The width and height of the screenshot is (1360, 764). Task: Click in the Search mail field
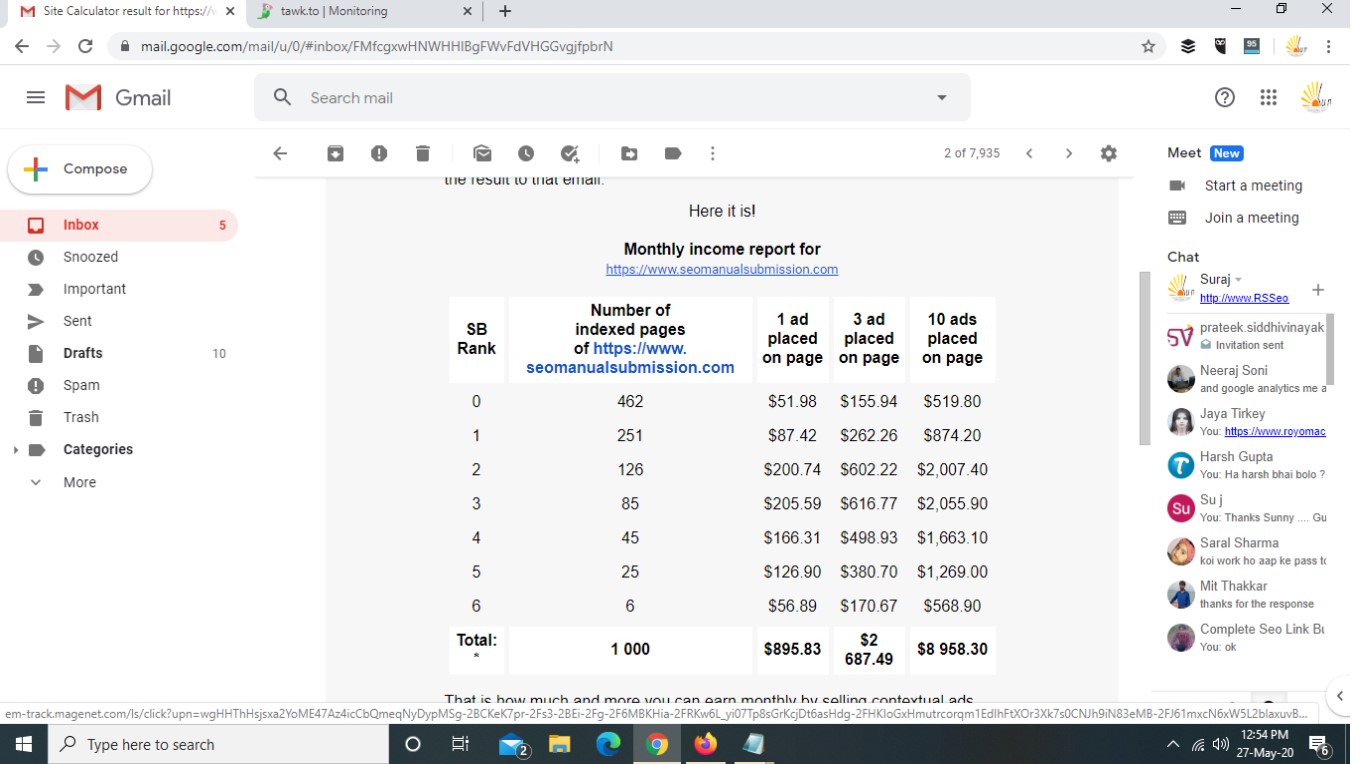pyautogui.click(x=612, y=97)
